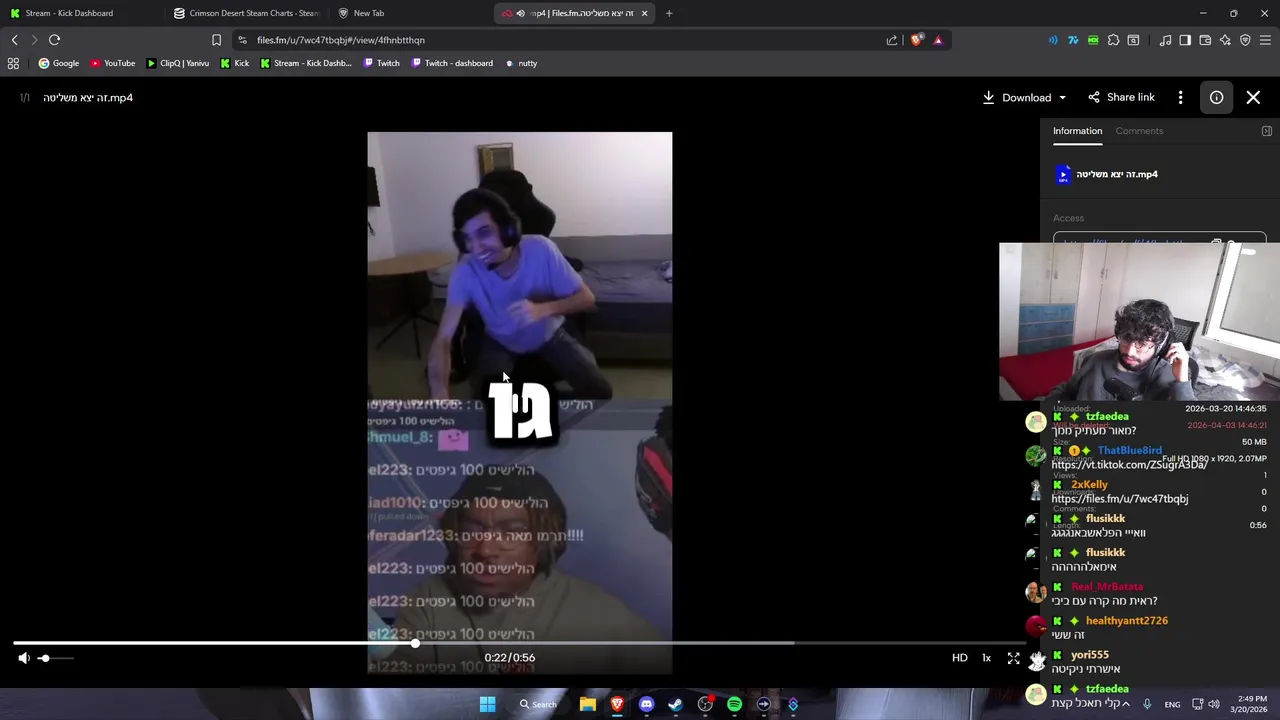Viewport: 1280px width, 720px height.
Task: Click the Brave VPN shield icon
Action: (1245, 40)
